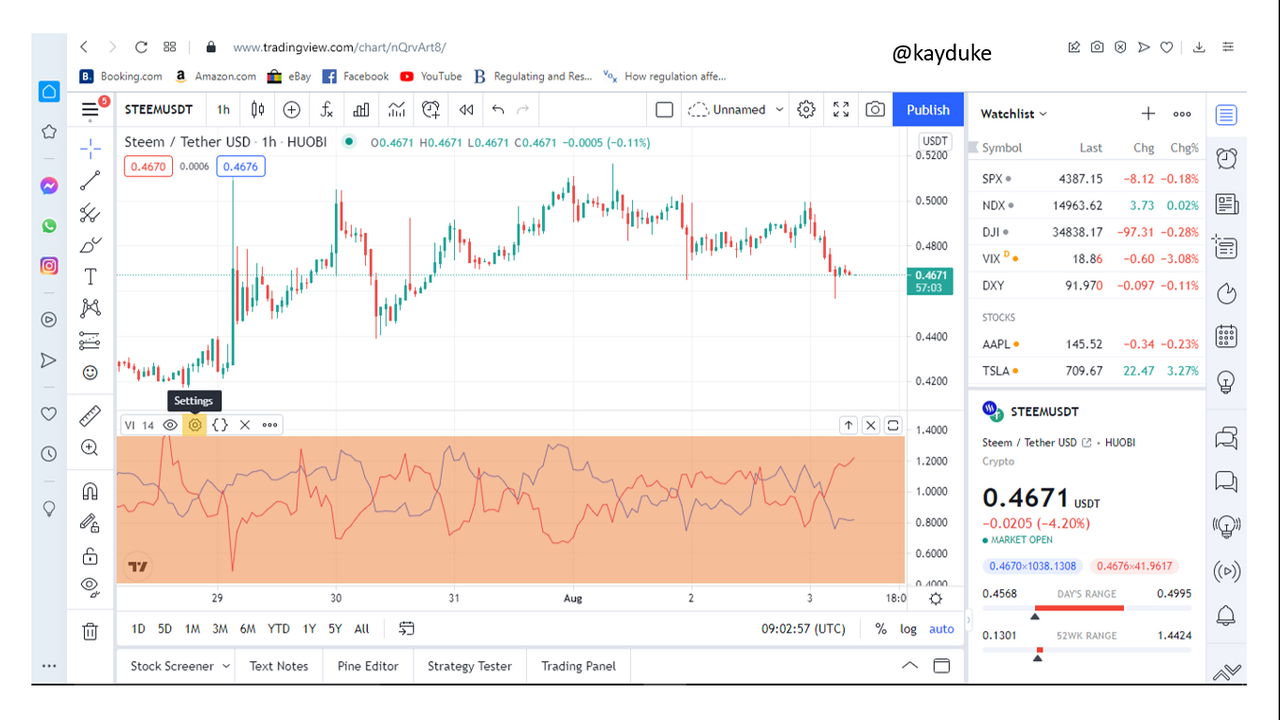Screen dimensions: 1280x720
Task: Open the Watchlist dropdown
Action: pyautogui.click(x=1014, y=114)
